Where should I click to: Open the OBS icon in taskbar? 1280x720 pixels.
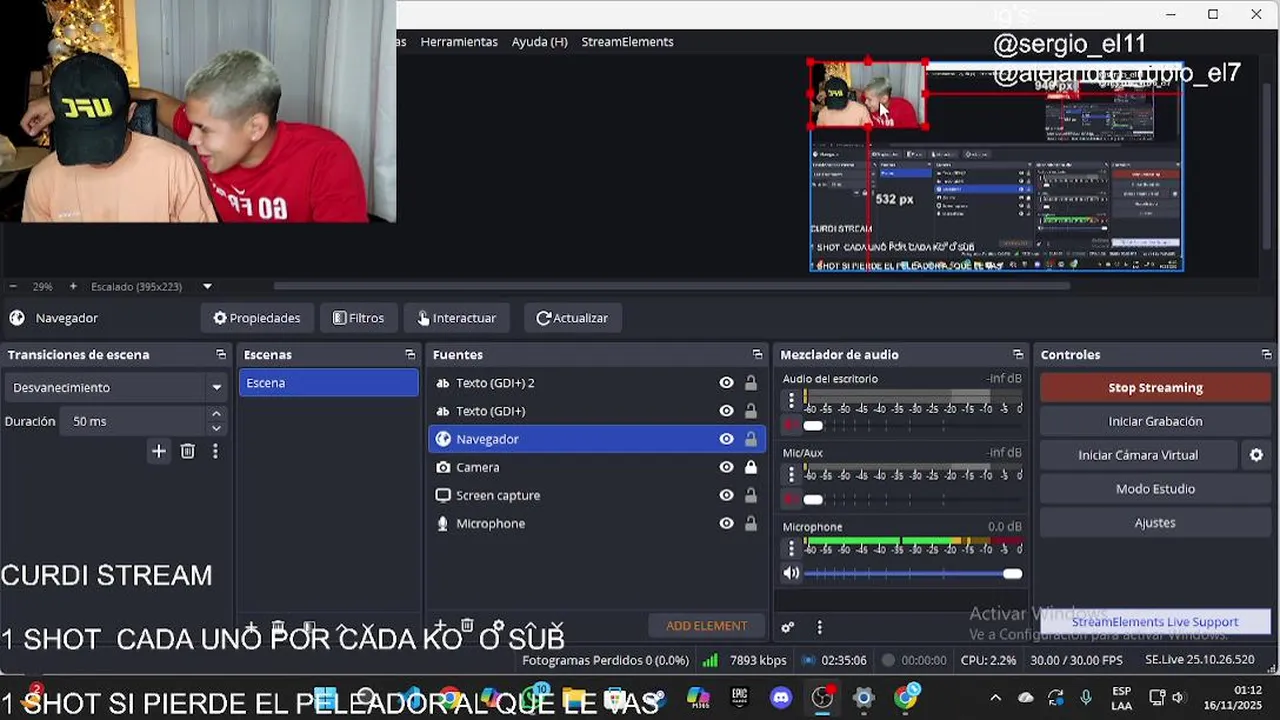[822, 698]
